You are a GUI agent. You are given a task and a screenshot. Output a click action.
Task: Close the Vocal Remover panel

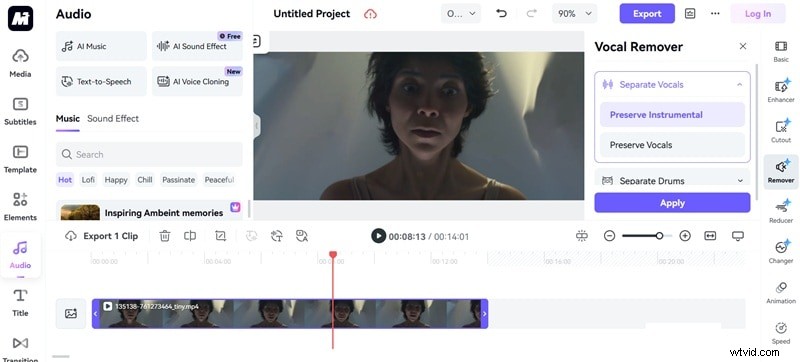coord(743,46)
